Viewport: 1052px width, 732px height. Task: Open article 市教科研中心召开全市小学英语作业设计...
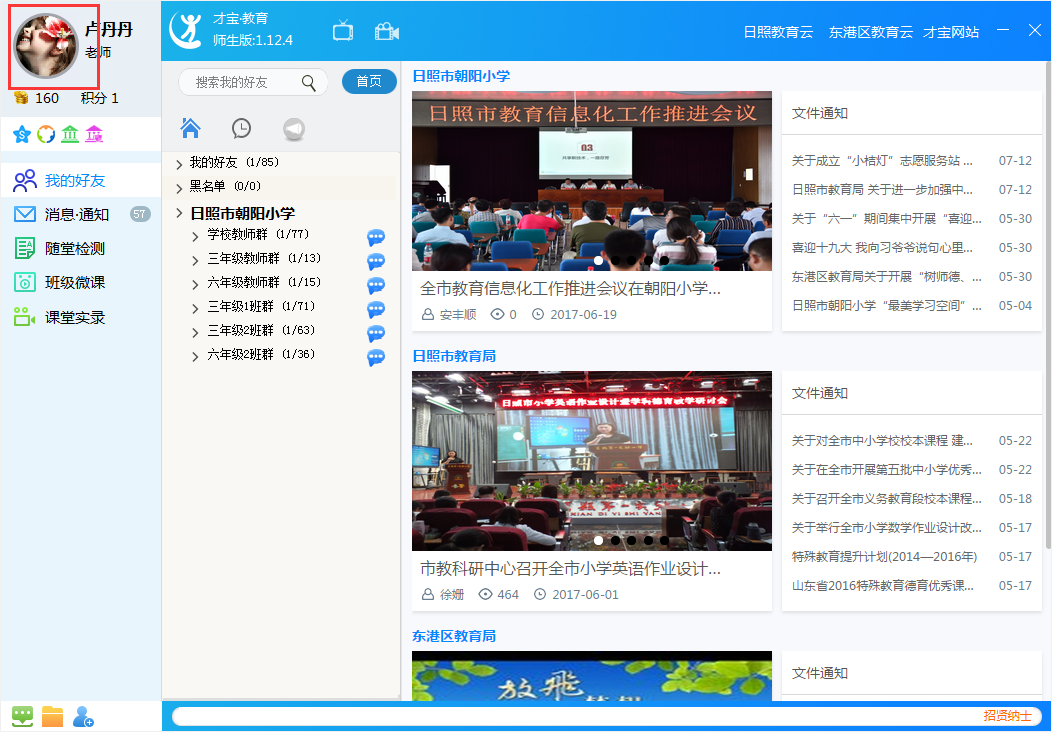coord(570,569)
